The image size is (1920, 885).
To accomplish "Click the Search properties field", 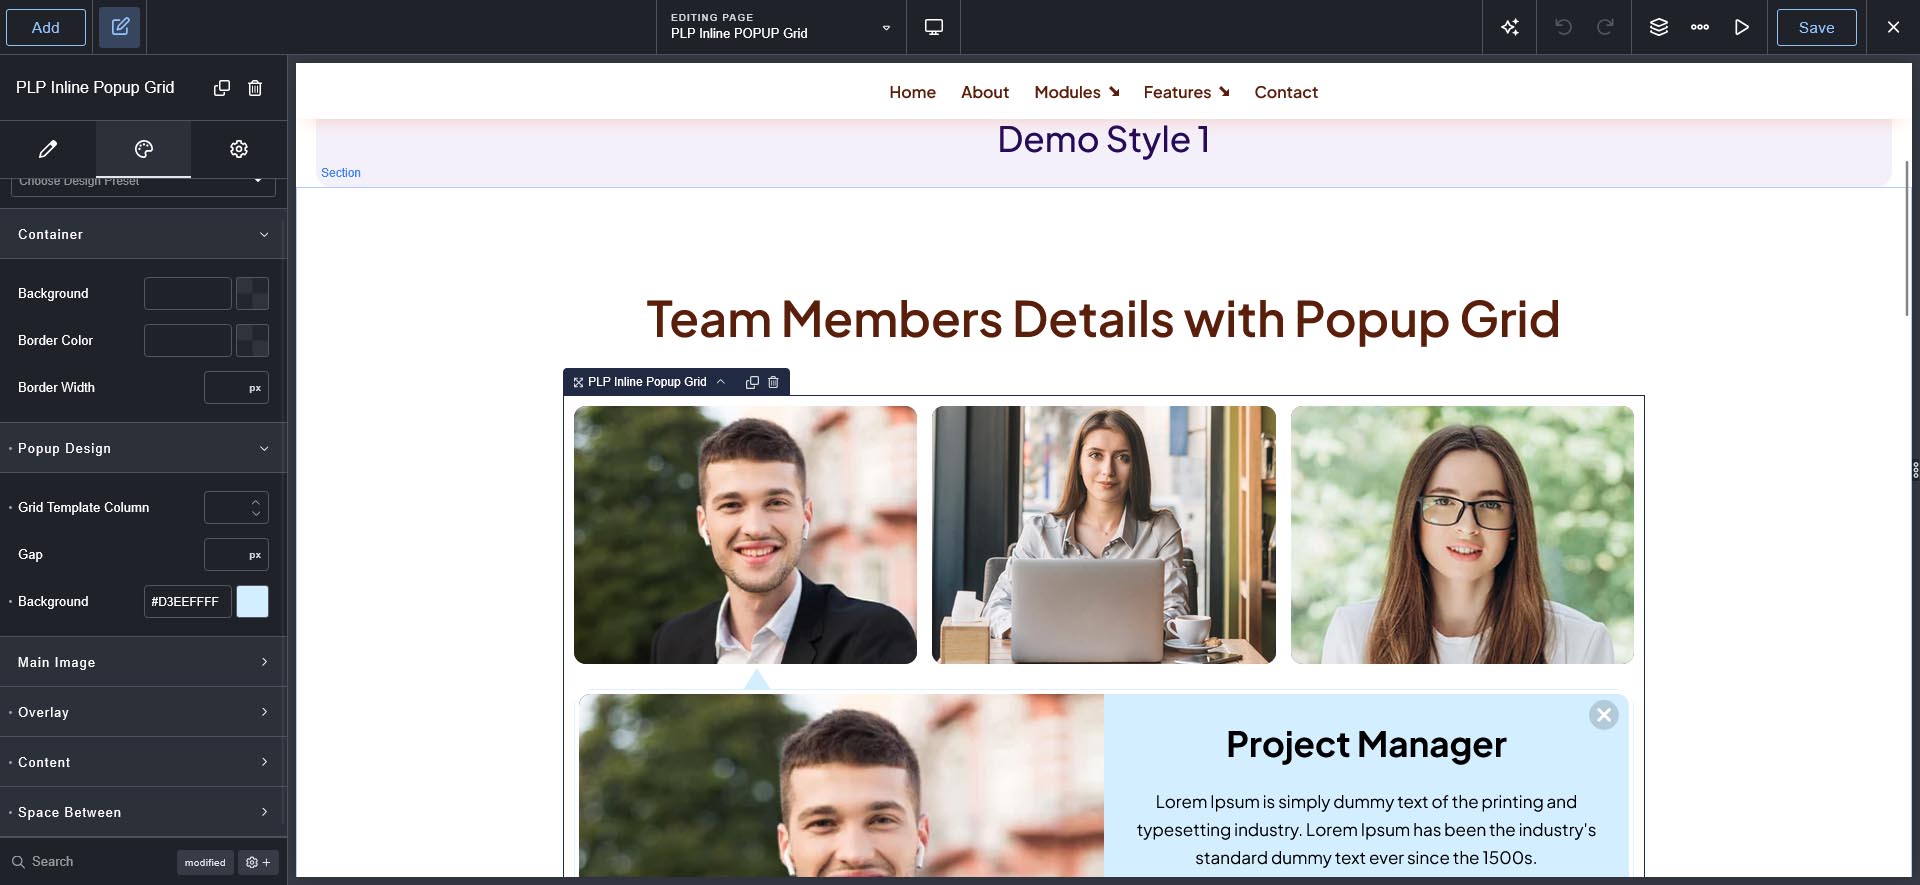I will point(90,861).
